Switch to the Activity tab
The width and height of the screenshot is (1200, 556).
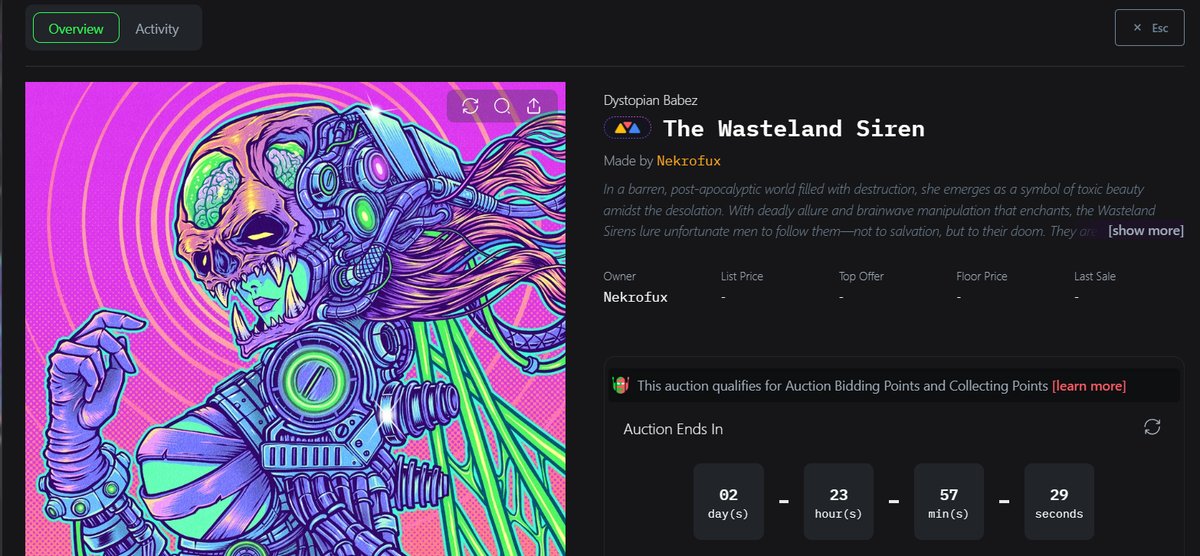click(157, 28)
